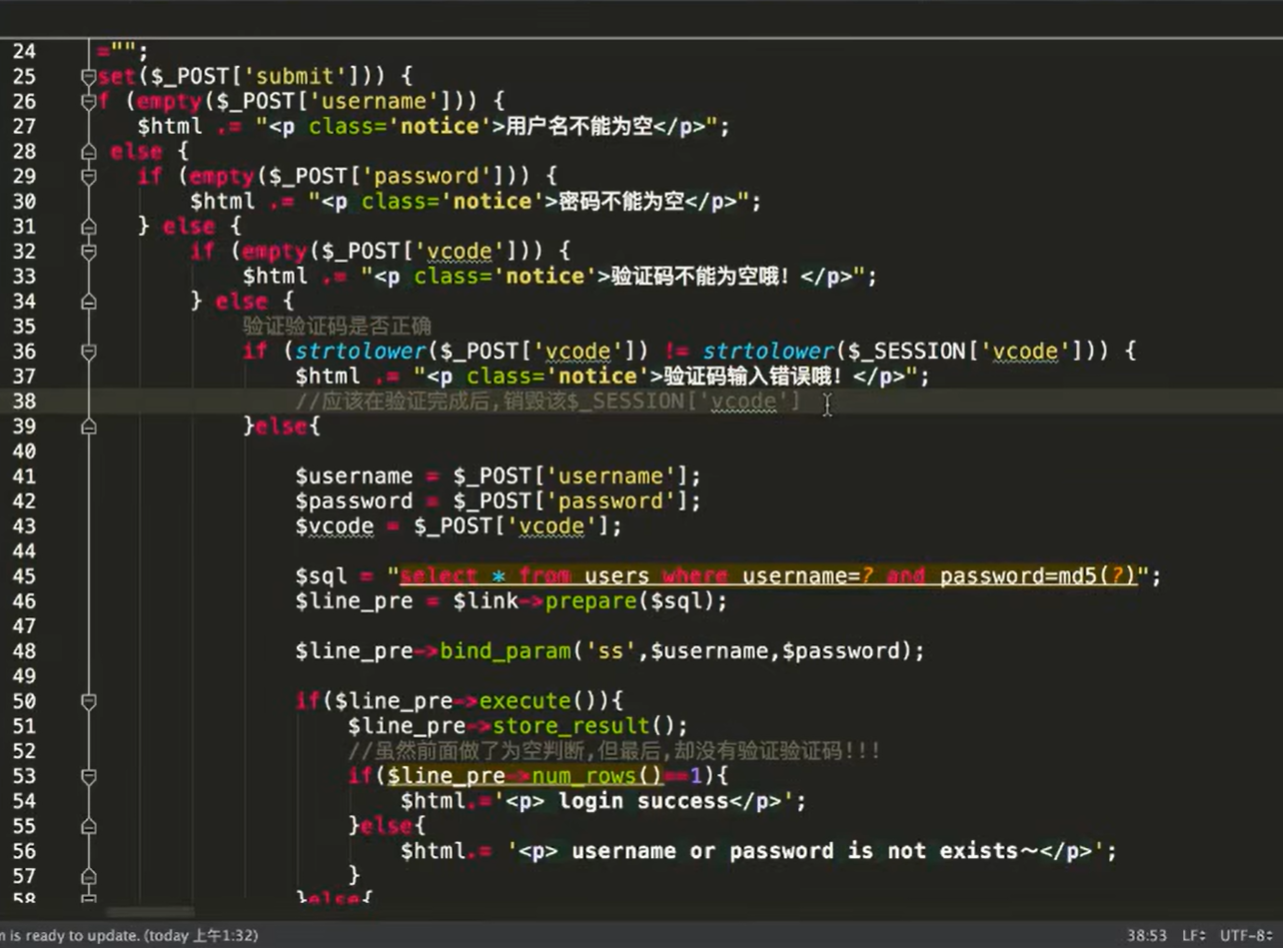This screenshot has width=1283, height=948.
Task: Click the comment on line 52 about vcode verification
Action: click(614, 752)
